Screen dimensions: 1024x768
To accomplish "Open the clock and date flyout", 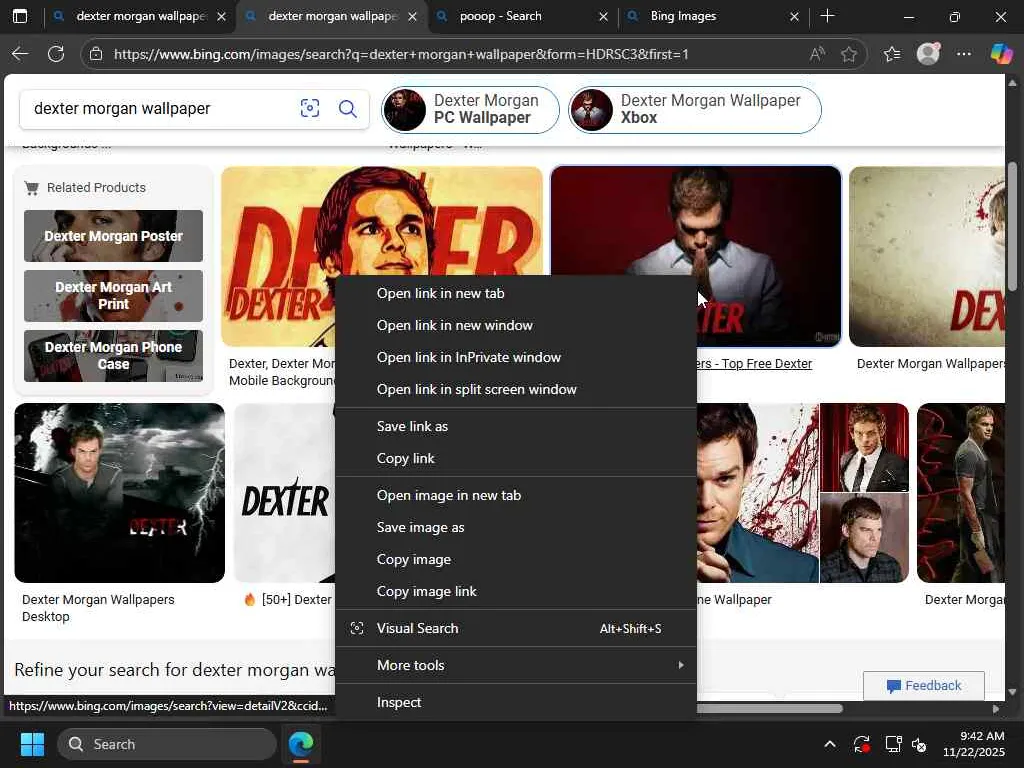I will [974, 744].
